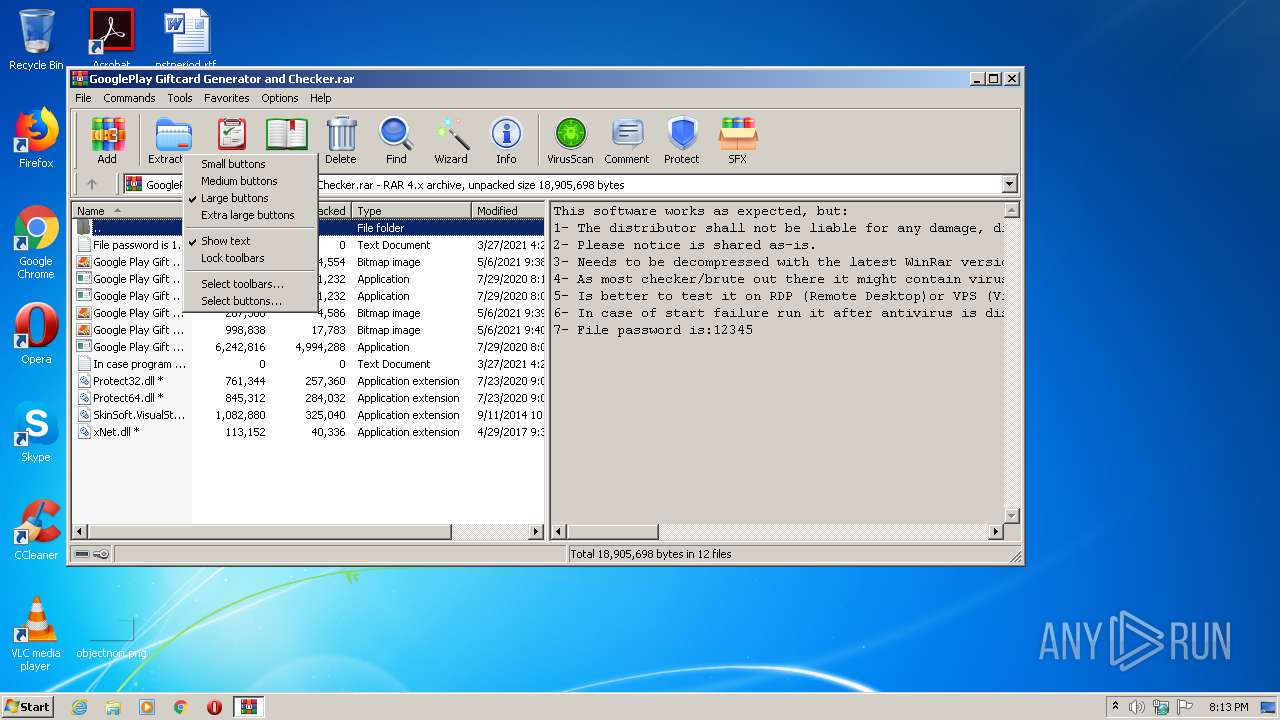This screenshot has width=1280, height=720.
Task: Open Firefox from the desktop
Action: tap(36, 138)
